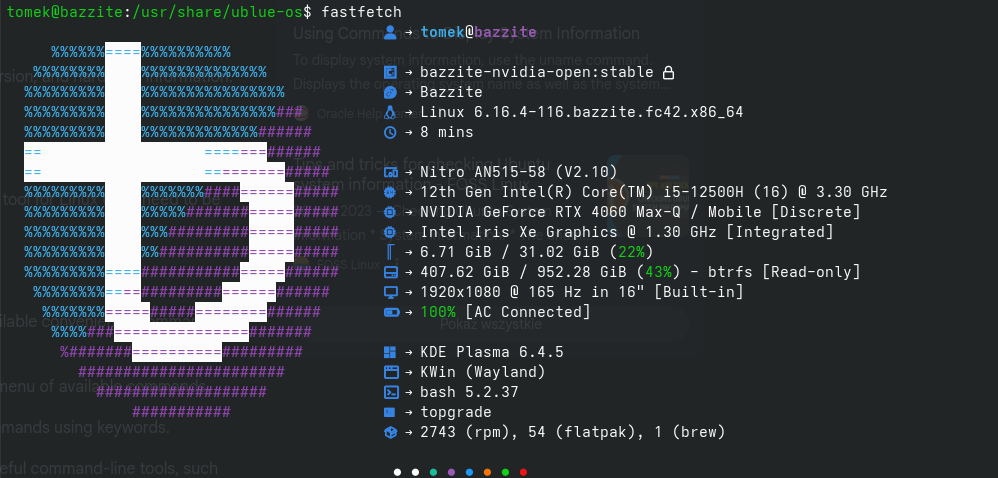Click the memory icon beside 6.71 GiB
The width and height of the screenshot is (998, 478).
390,252
